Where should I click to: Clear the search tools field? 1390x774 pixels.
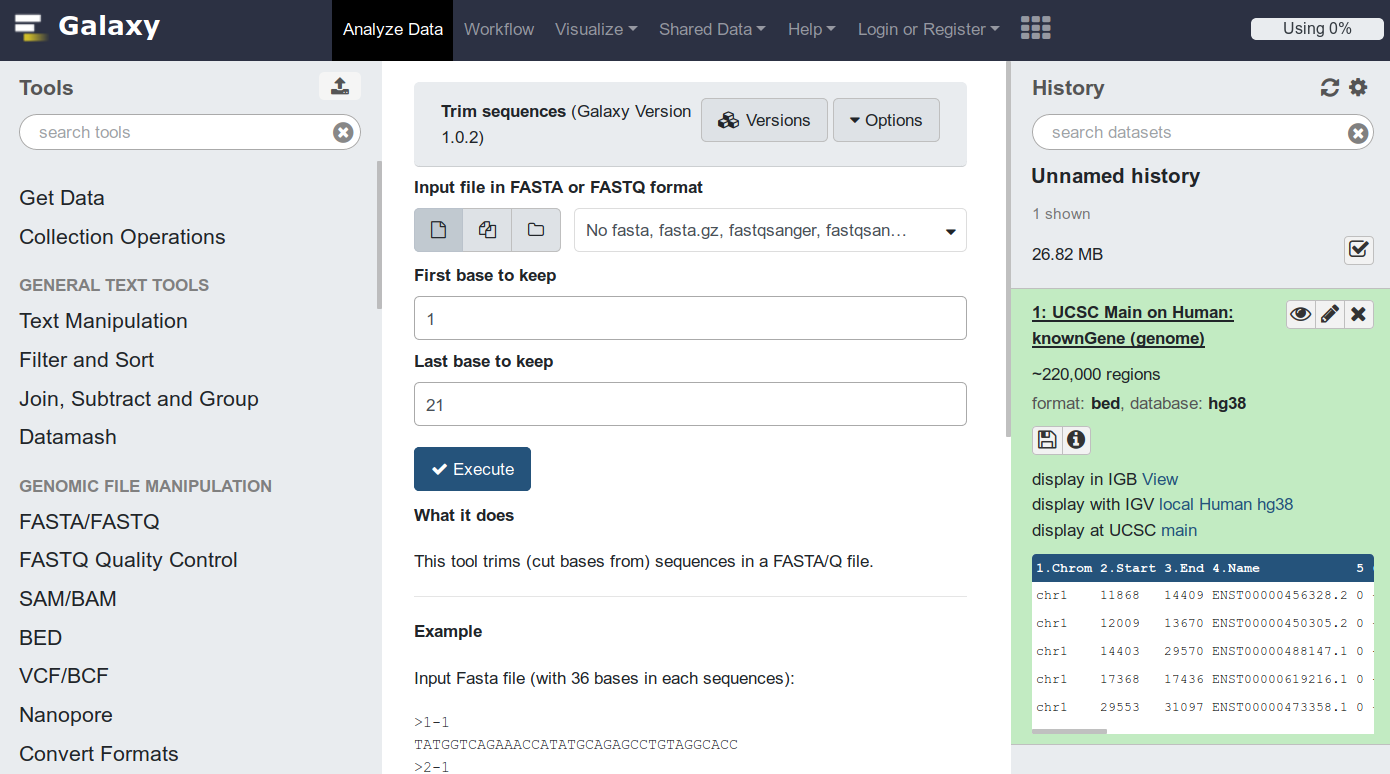(x=343, y=132)
